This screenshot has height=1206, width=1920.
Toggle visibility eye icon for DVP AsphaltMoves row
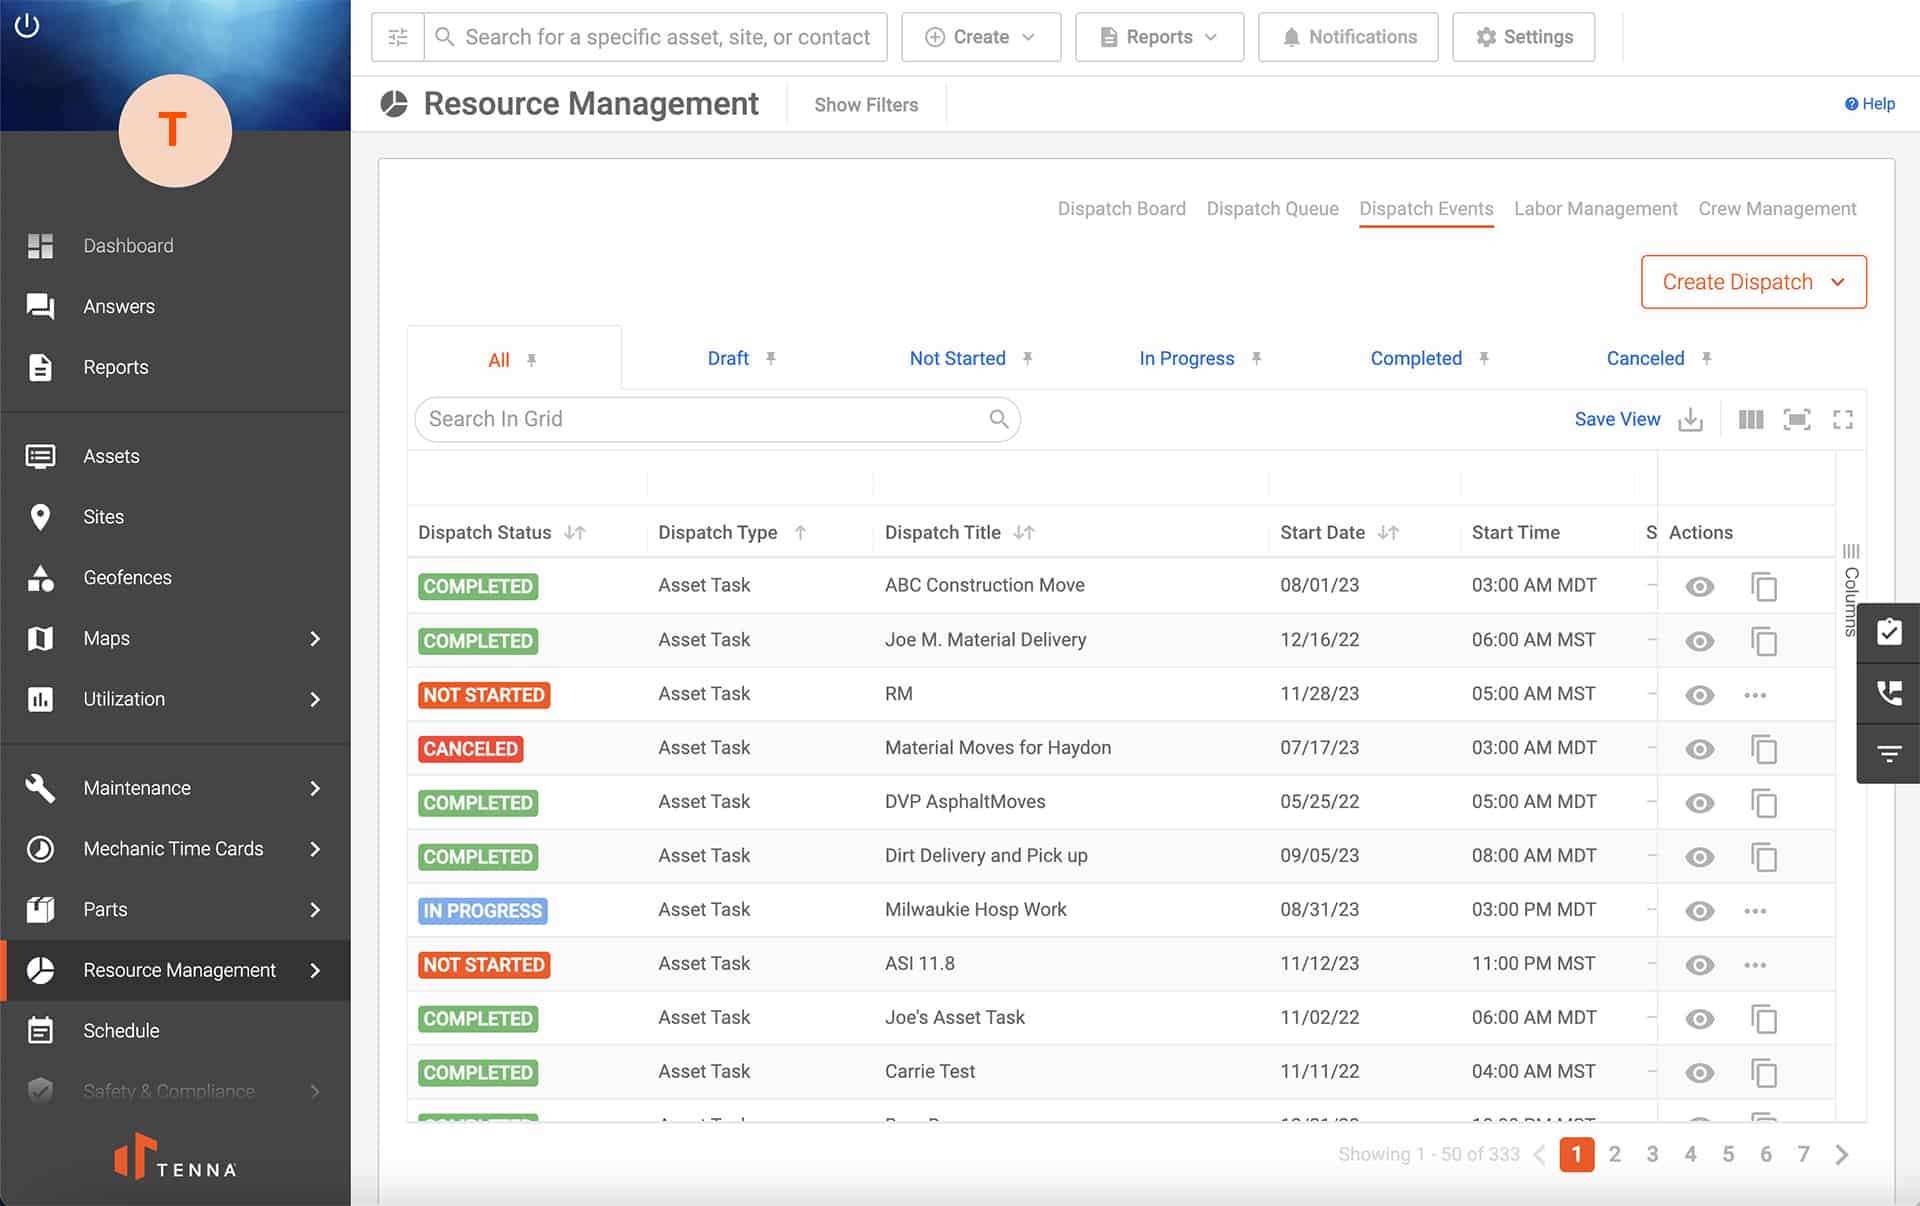pos(1698,802)
